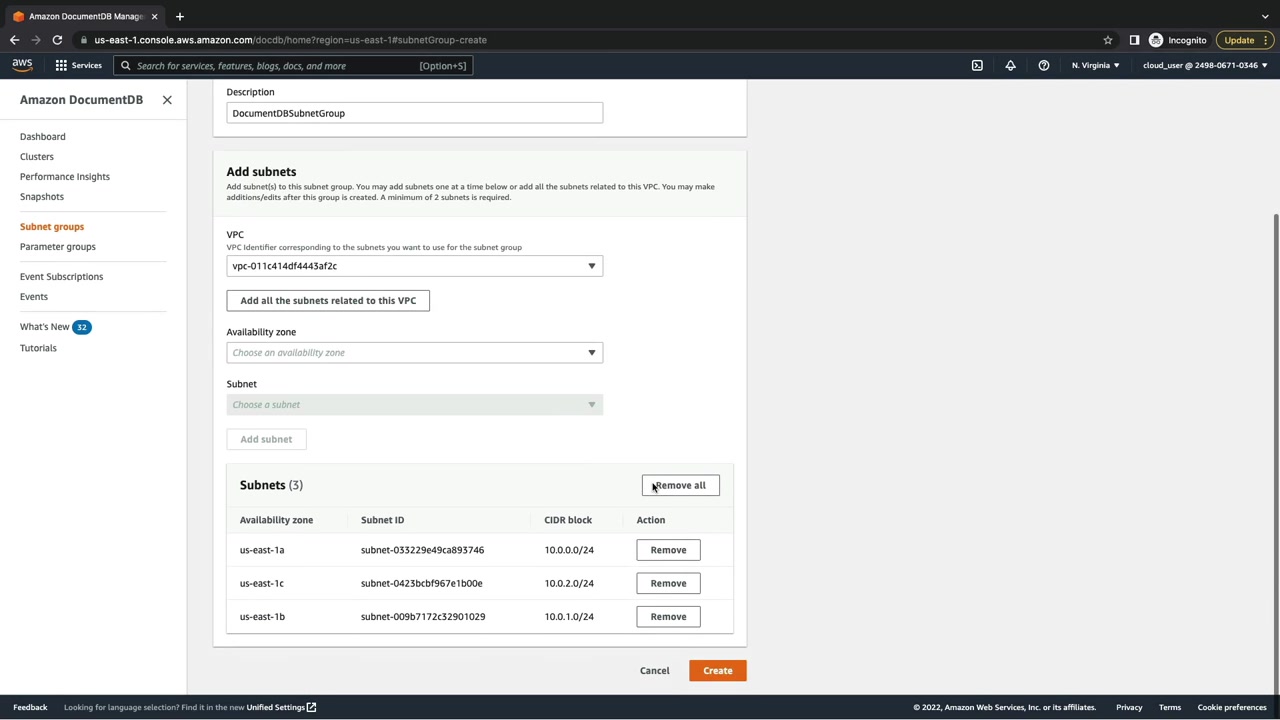Open Performance Insights page
1280x720 pixels.
click(x=65, y=177)
